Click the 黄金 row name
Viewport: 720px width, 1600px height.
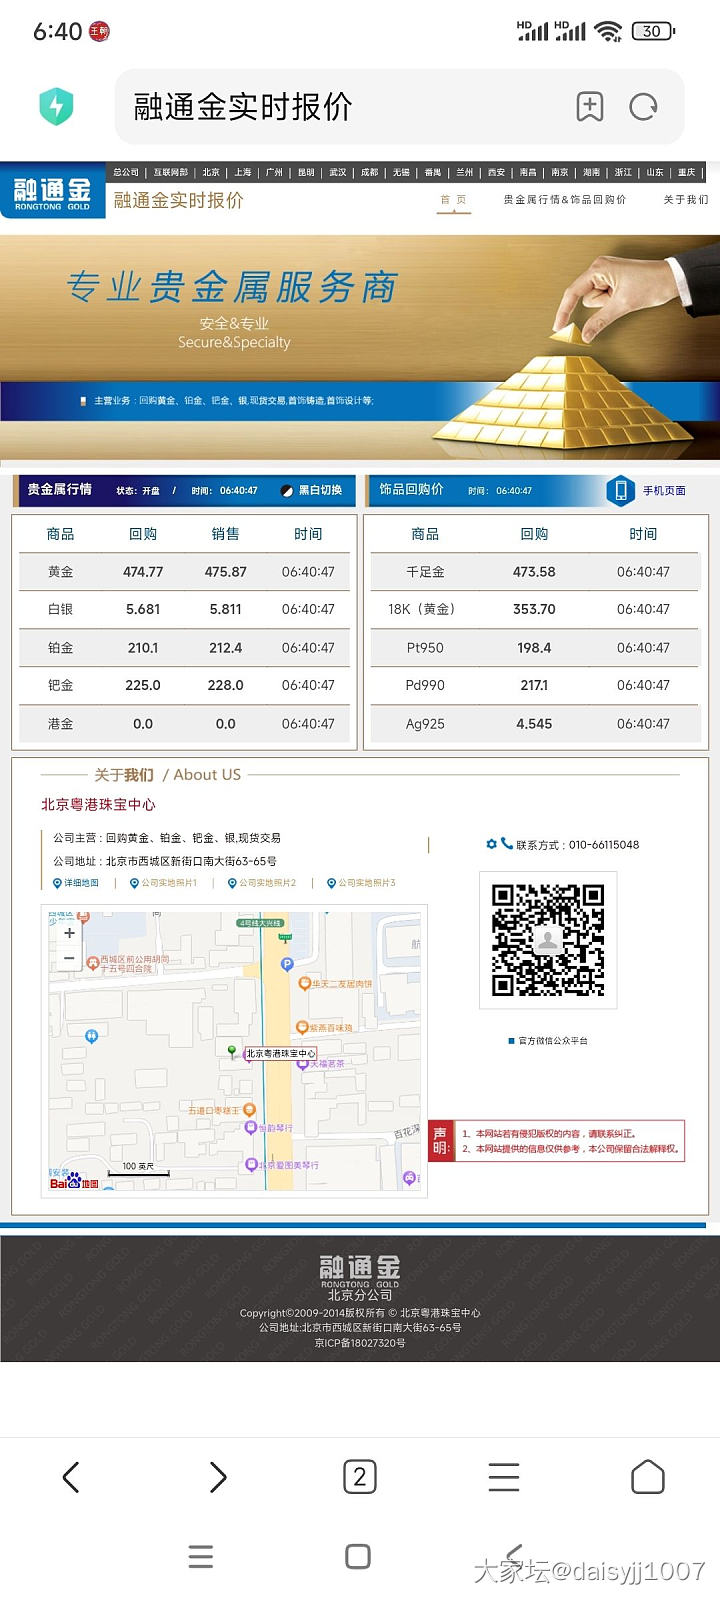click(x=61, y=572)
